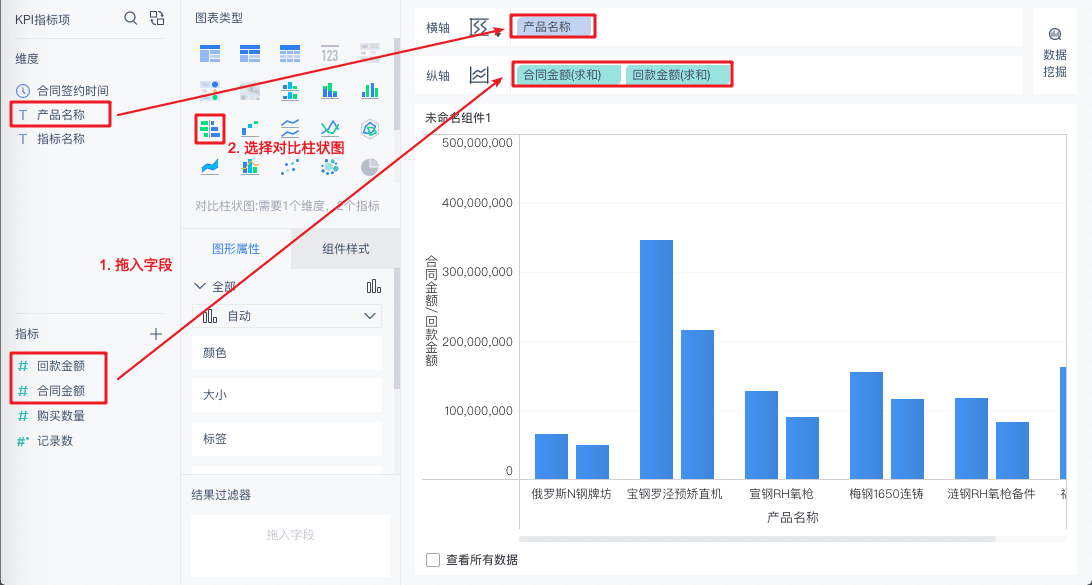Select the partitioned line chart type
Screen dimensions: 1092x585
point(290,129)
